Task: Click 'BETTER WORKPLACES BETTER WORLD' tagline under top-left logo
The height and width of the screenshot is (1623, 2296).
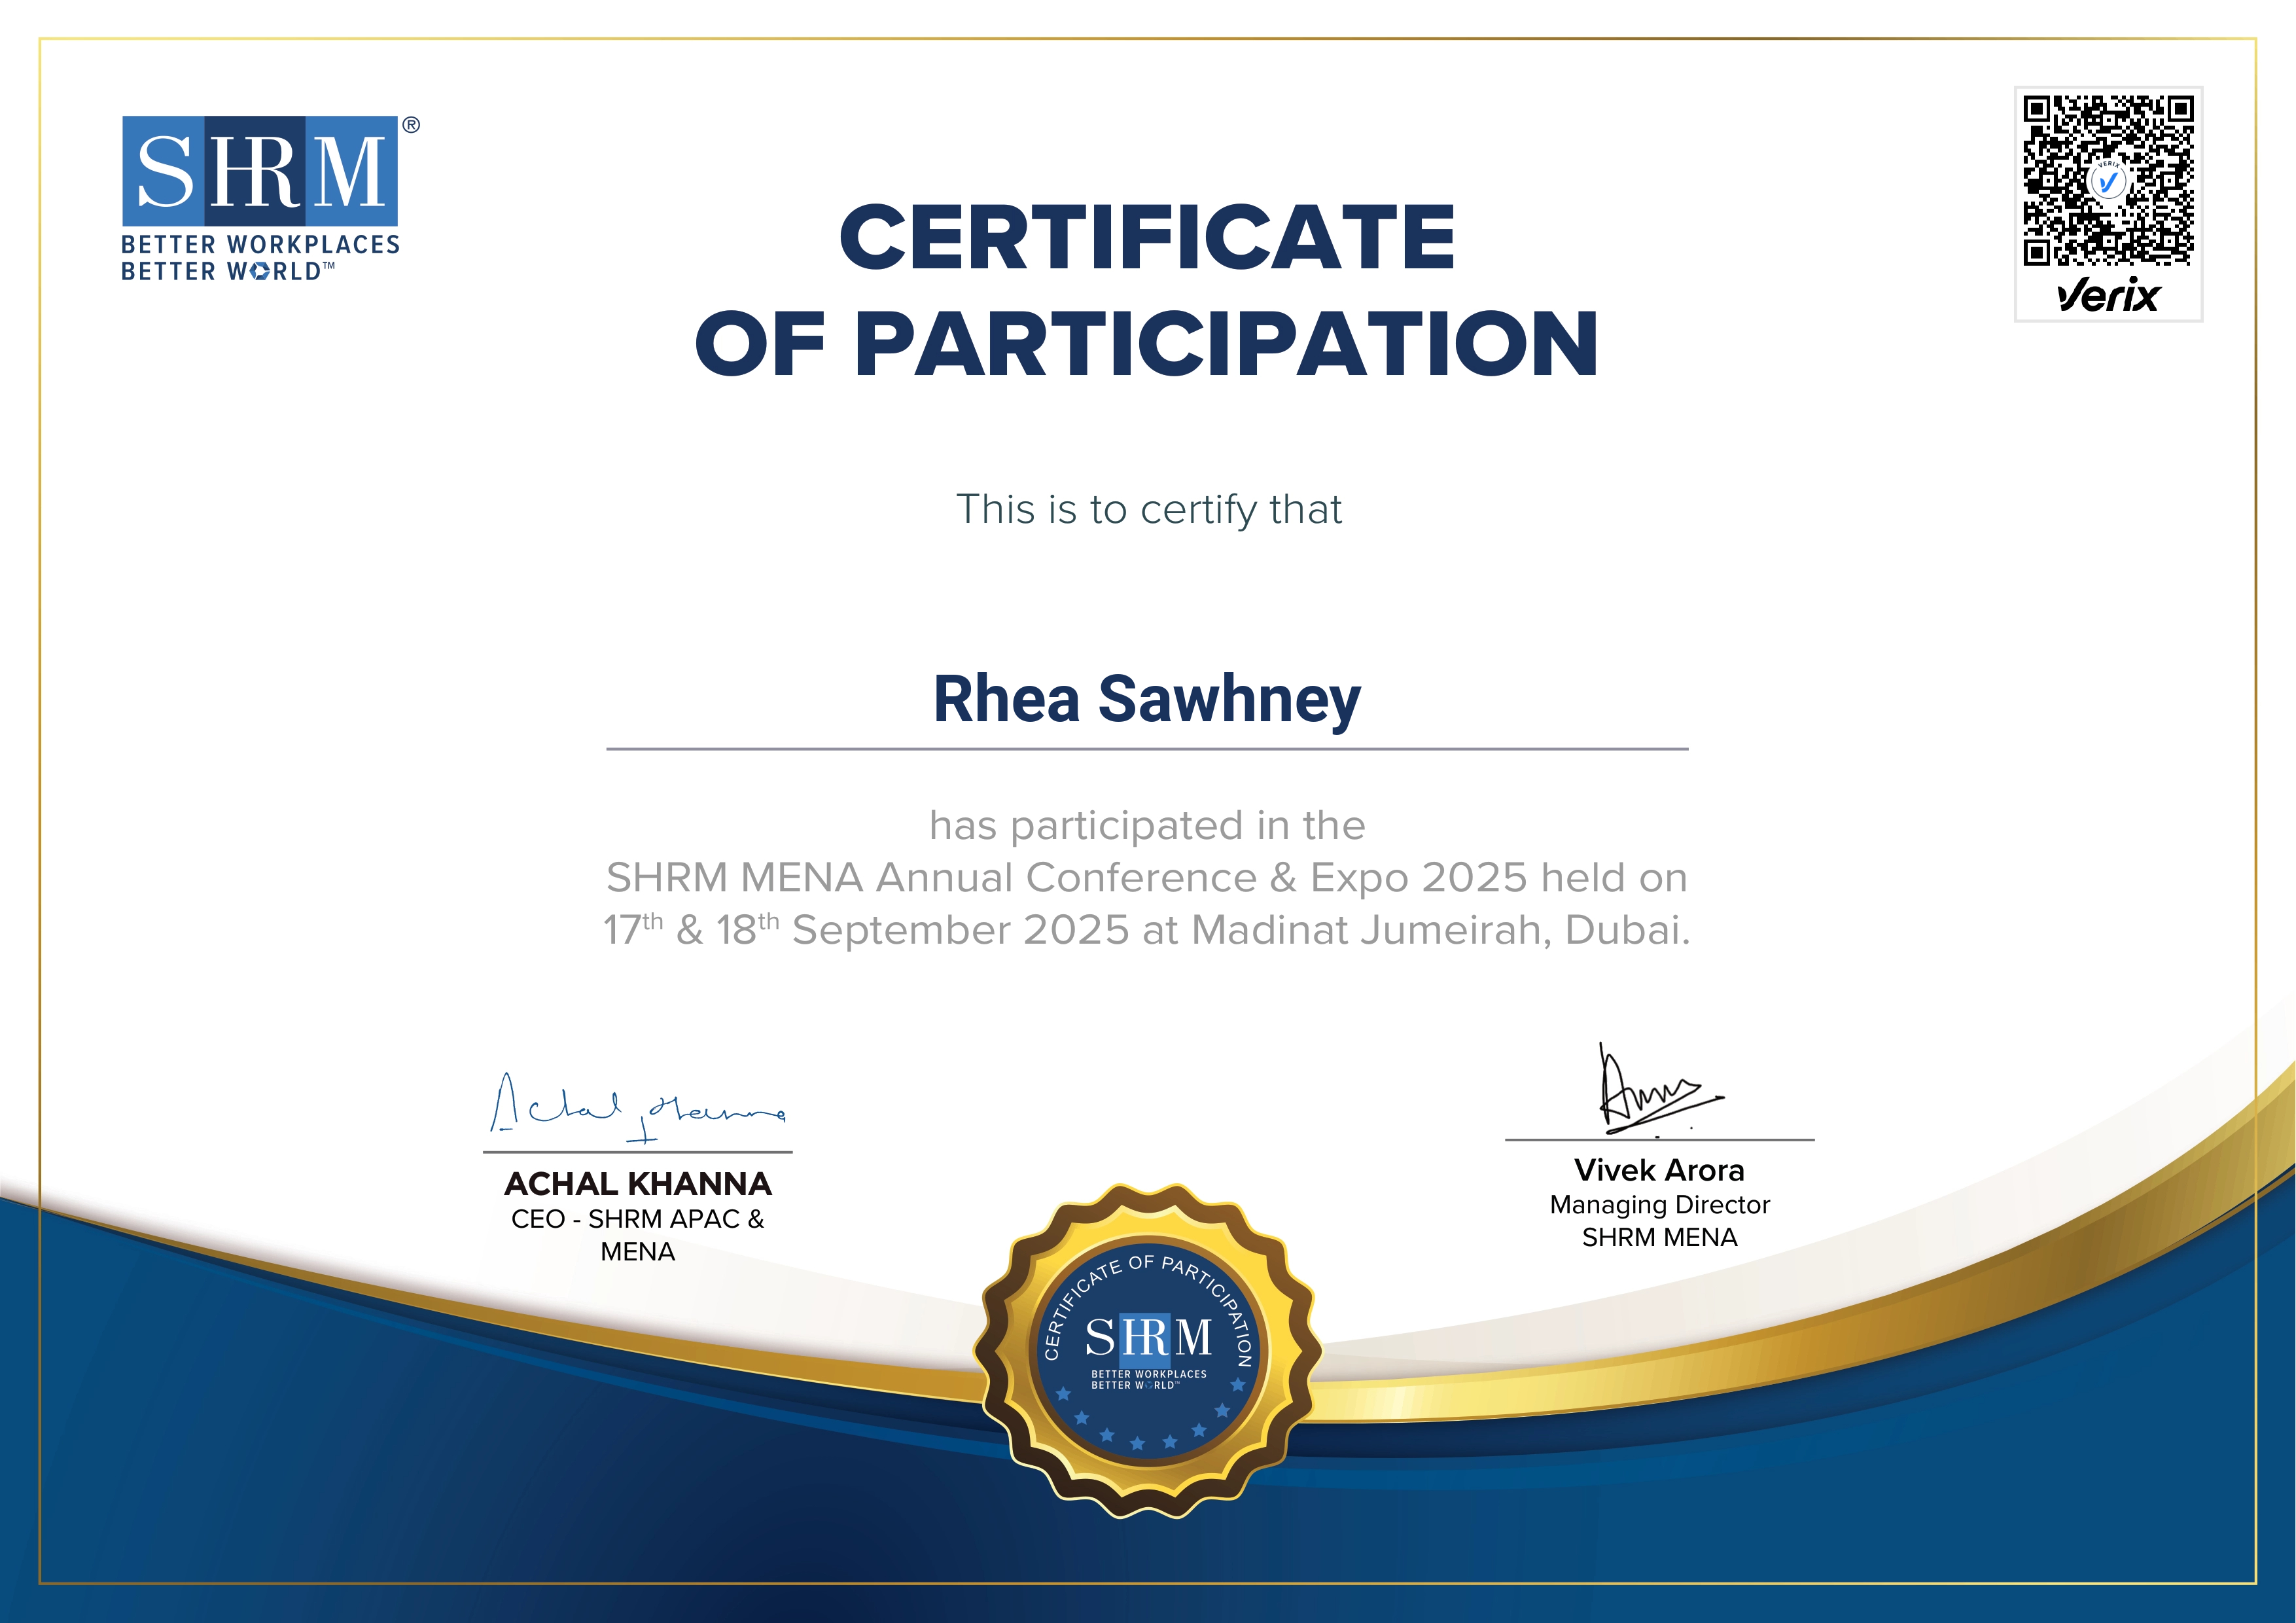Action: (260, 258)
